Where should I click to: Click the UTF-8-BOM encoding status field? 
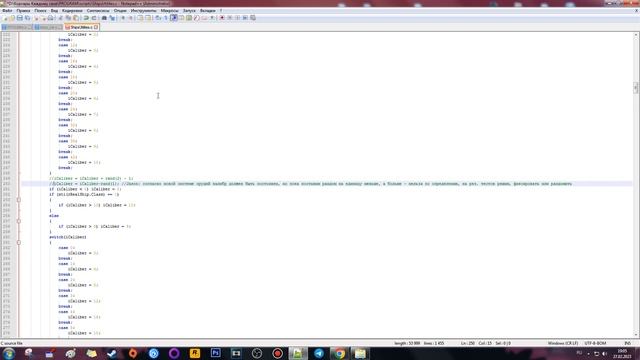595,343
